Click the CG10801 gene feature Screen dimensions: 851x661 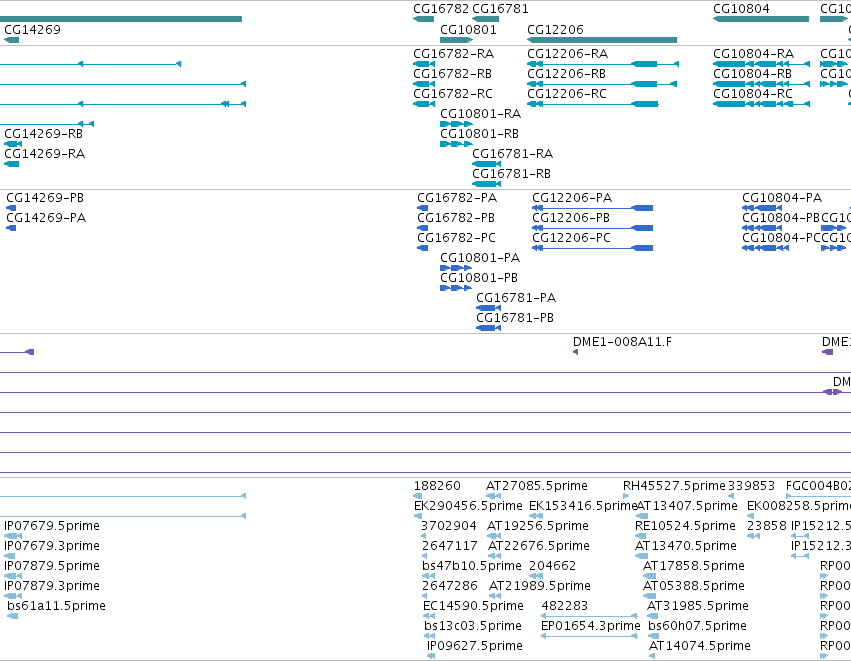coord(456,40)
